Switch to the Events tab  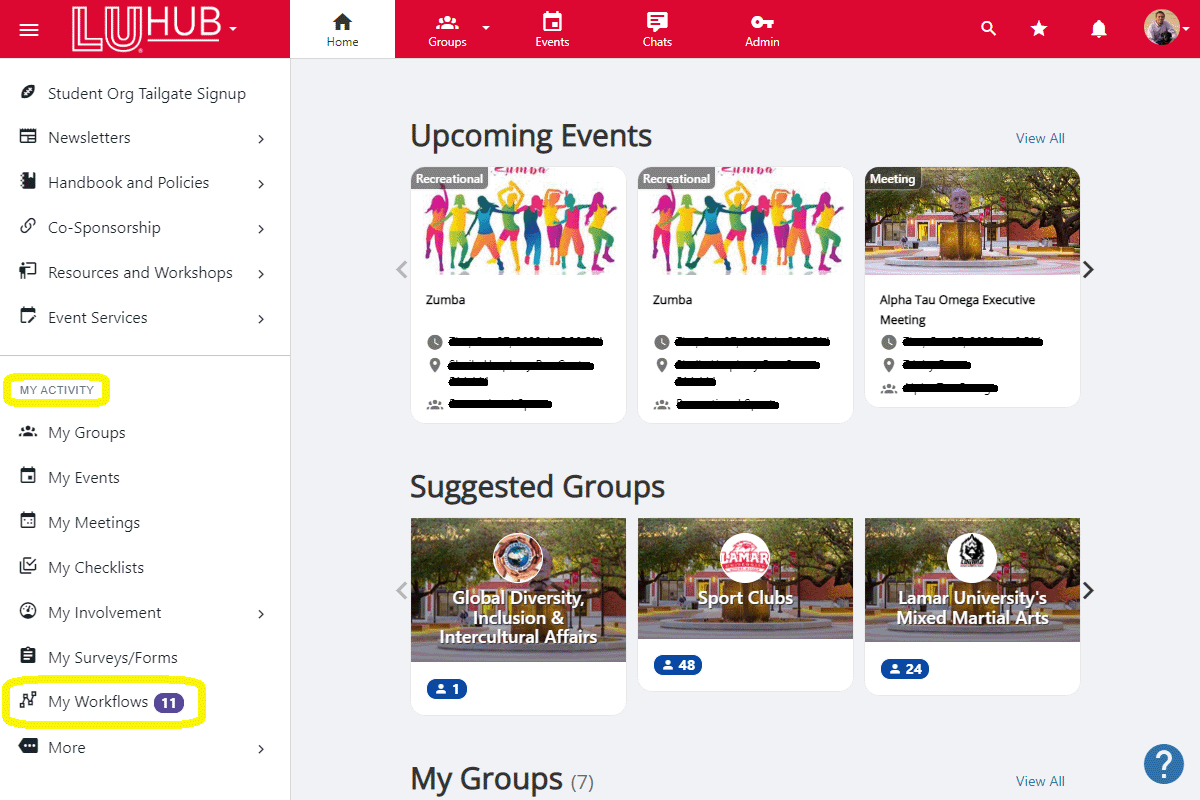pyautogui.click(x=552, y=29)
